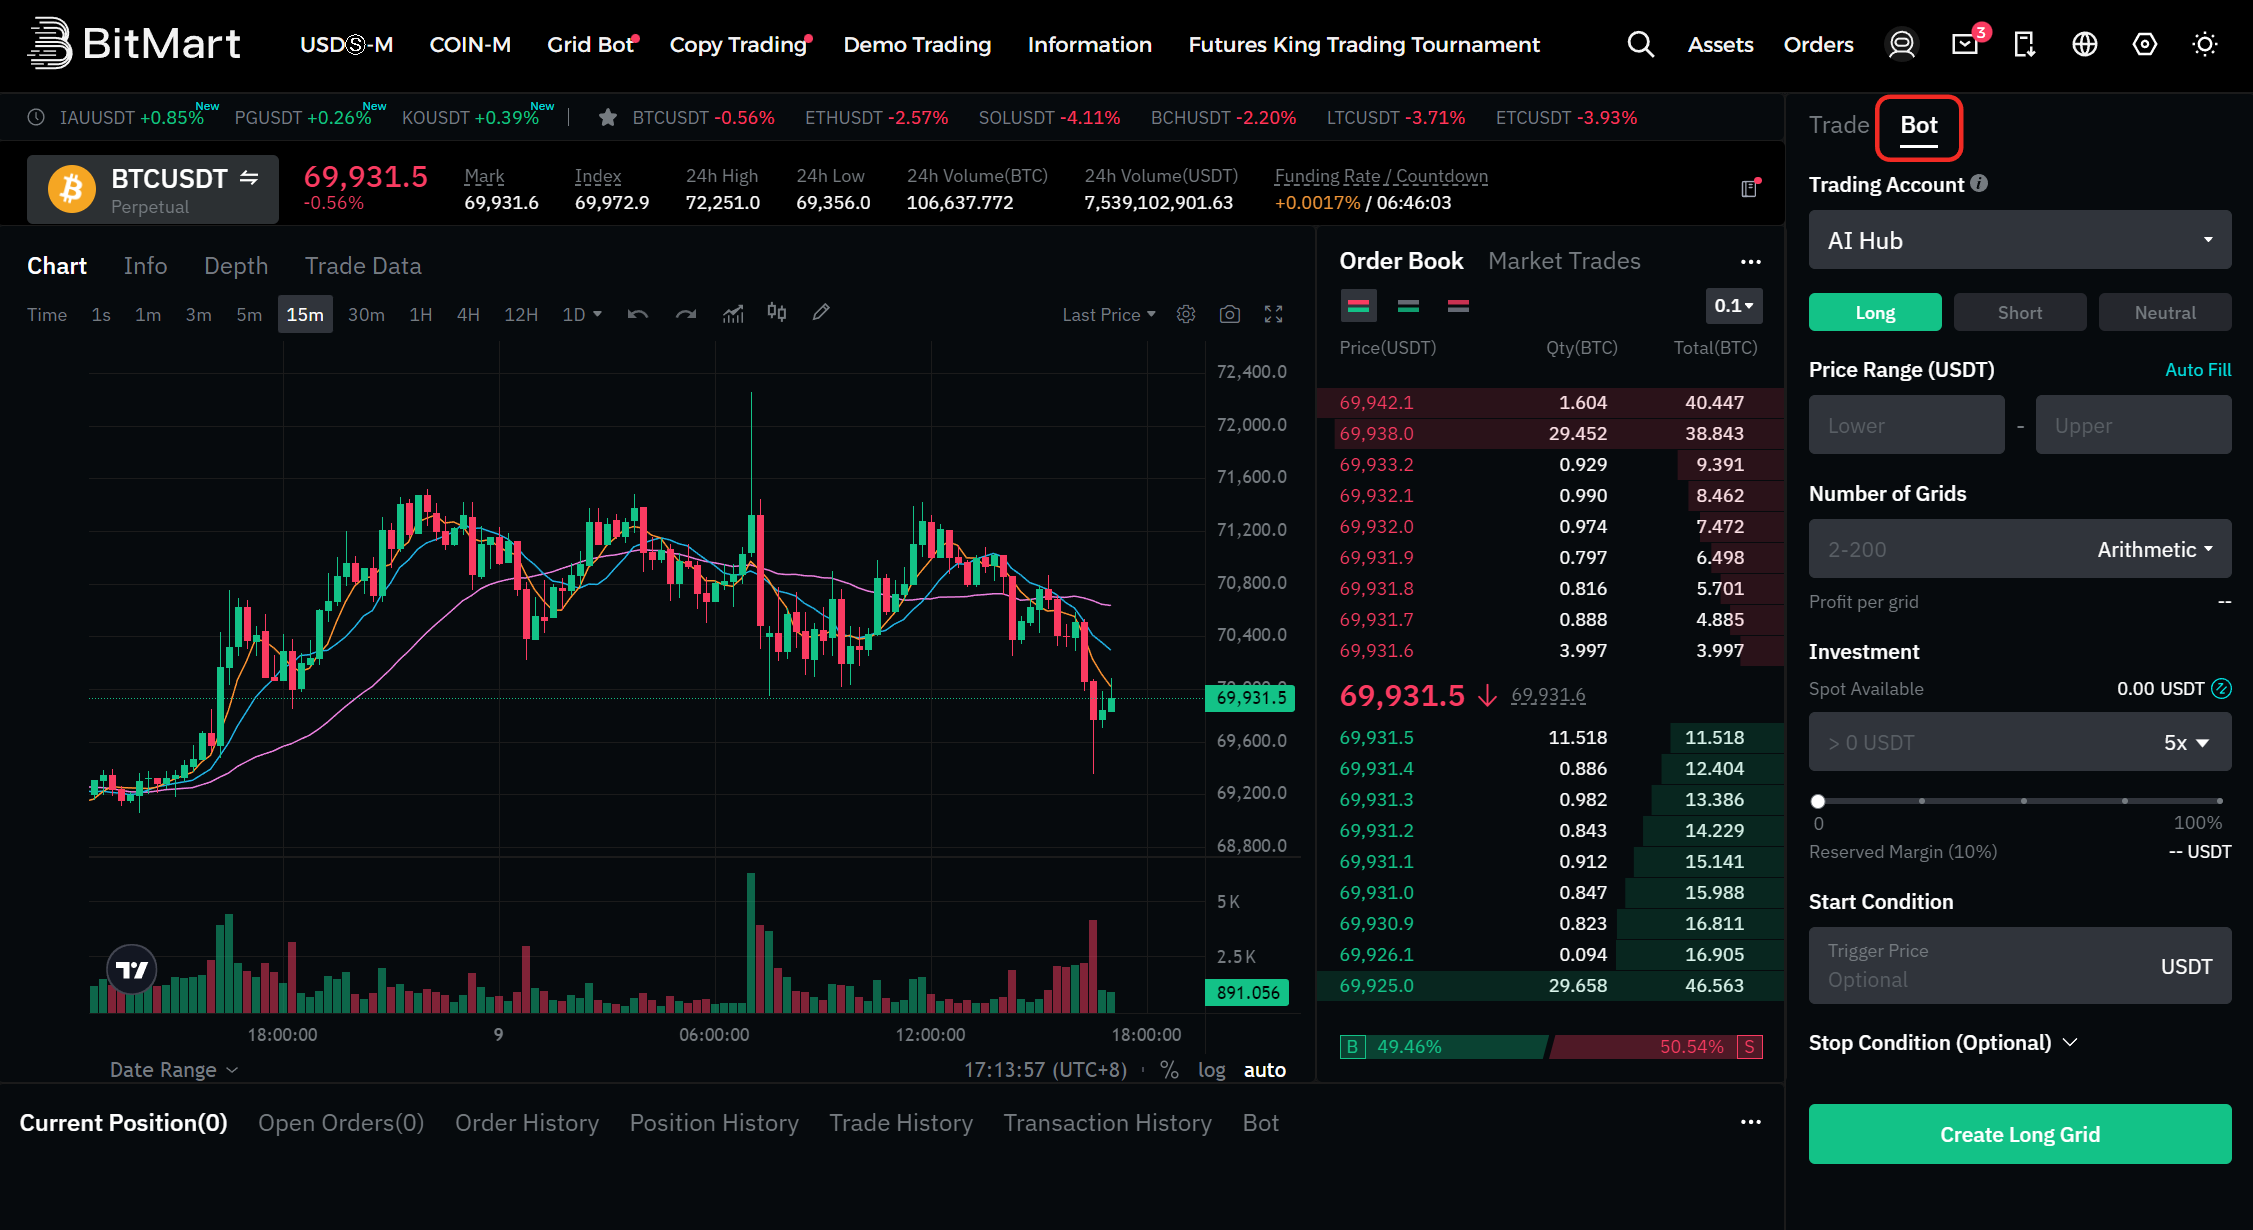Viewport: 2253px width, 1230px height.
Task: Click the spot transfer icon beside 0.00 USDT
Action: coord(2221,689)
